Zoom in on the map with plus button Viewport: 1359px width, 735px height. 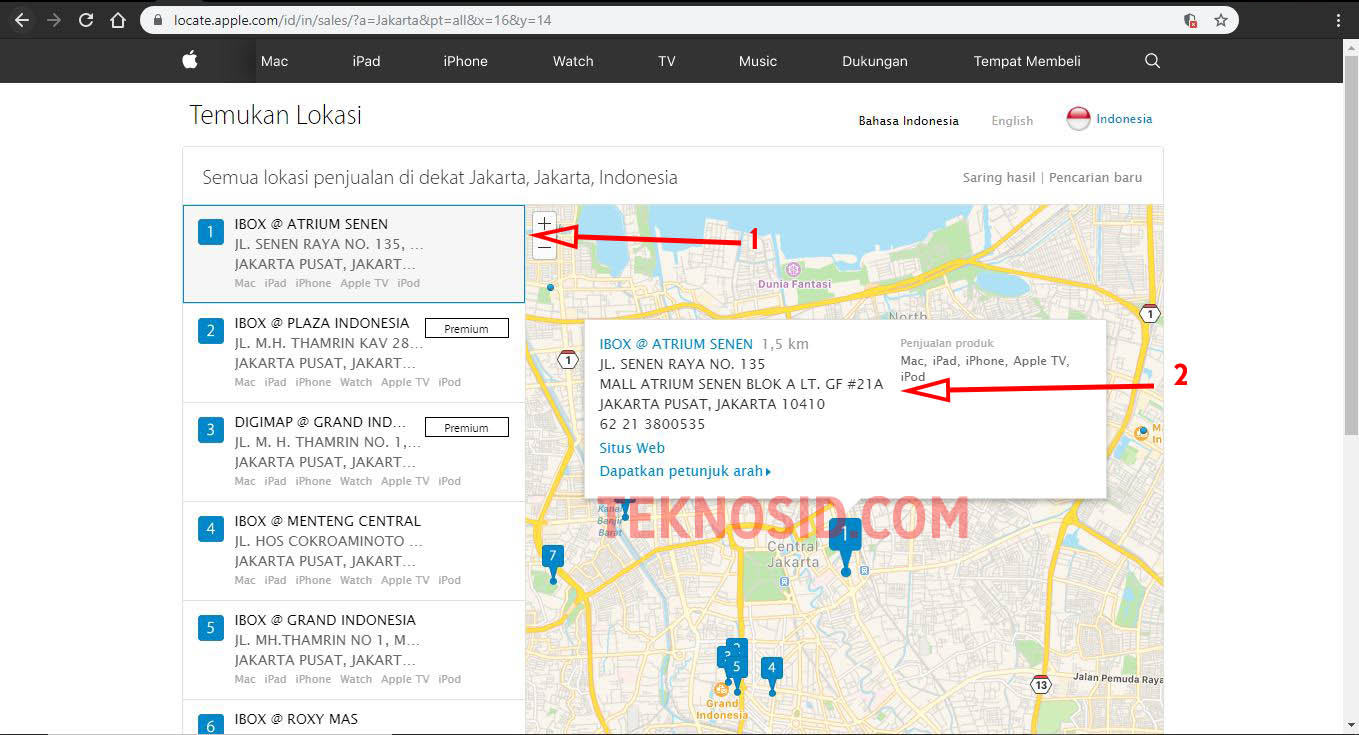(x=544, y=223)
